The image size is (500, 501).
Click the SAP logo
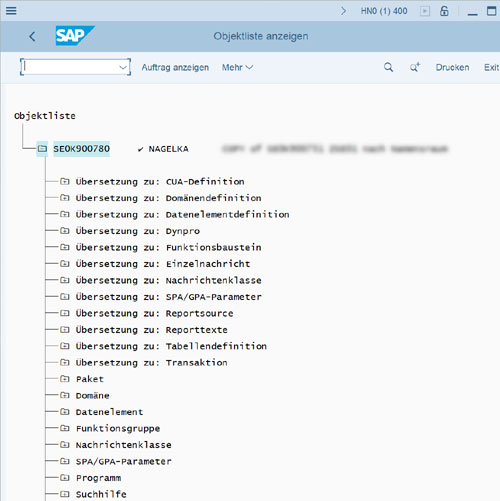click(x=75, y=36)
